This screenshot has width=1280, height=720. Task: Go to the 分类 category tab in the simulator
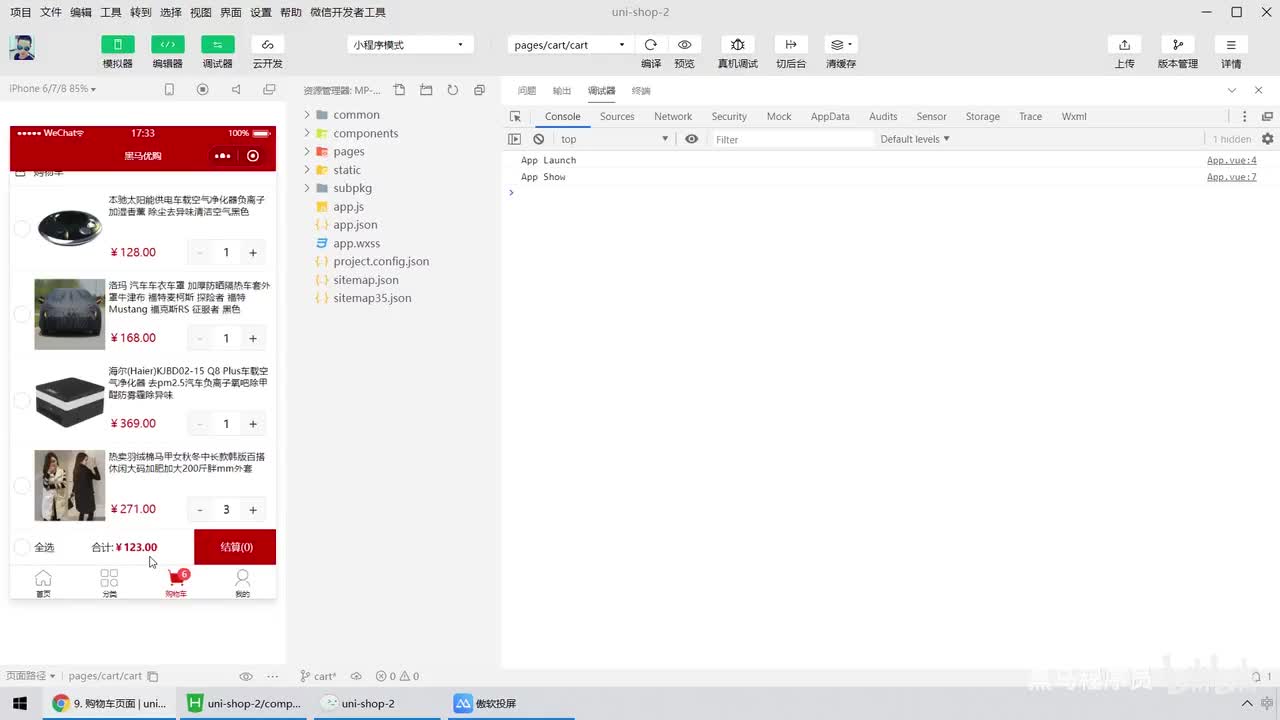coord(109,583)
